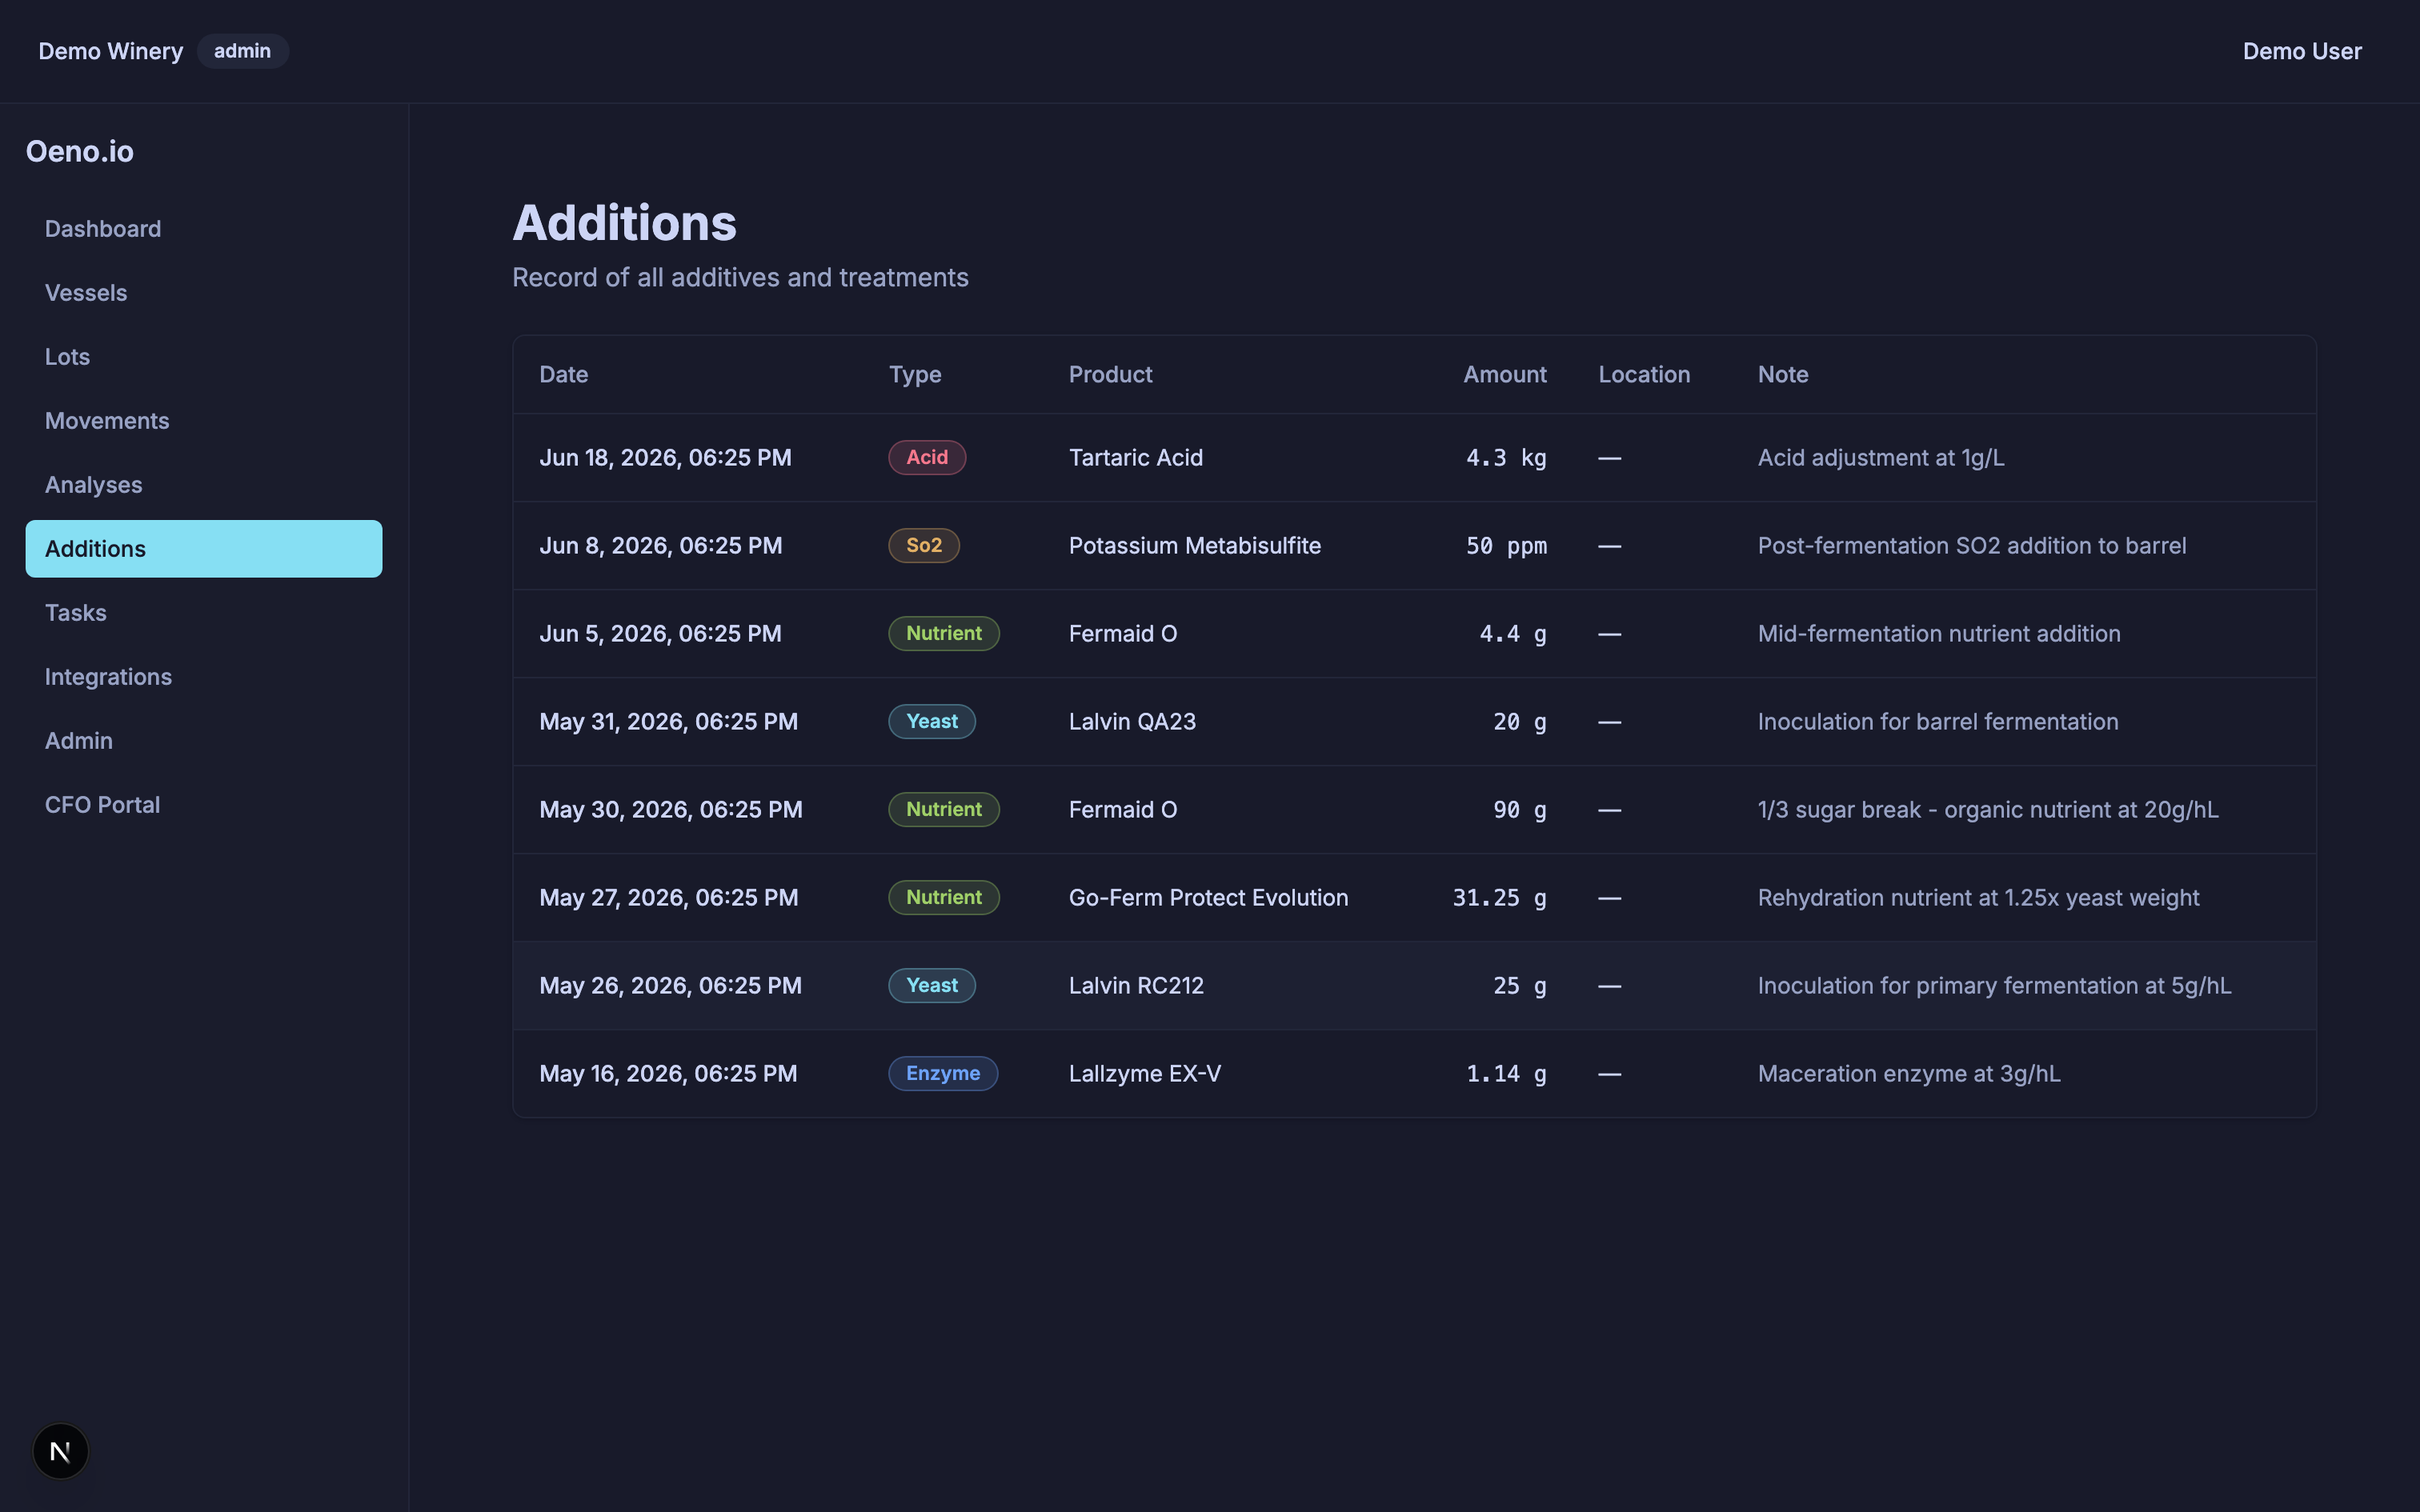
Task: Click the 31.25 g amount value
Action: [1499, 897]
